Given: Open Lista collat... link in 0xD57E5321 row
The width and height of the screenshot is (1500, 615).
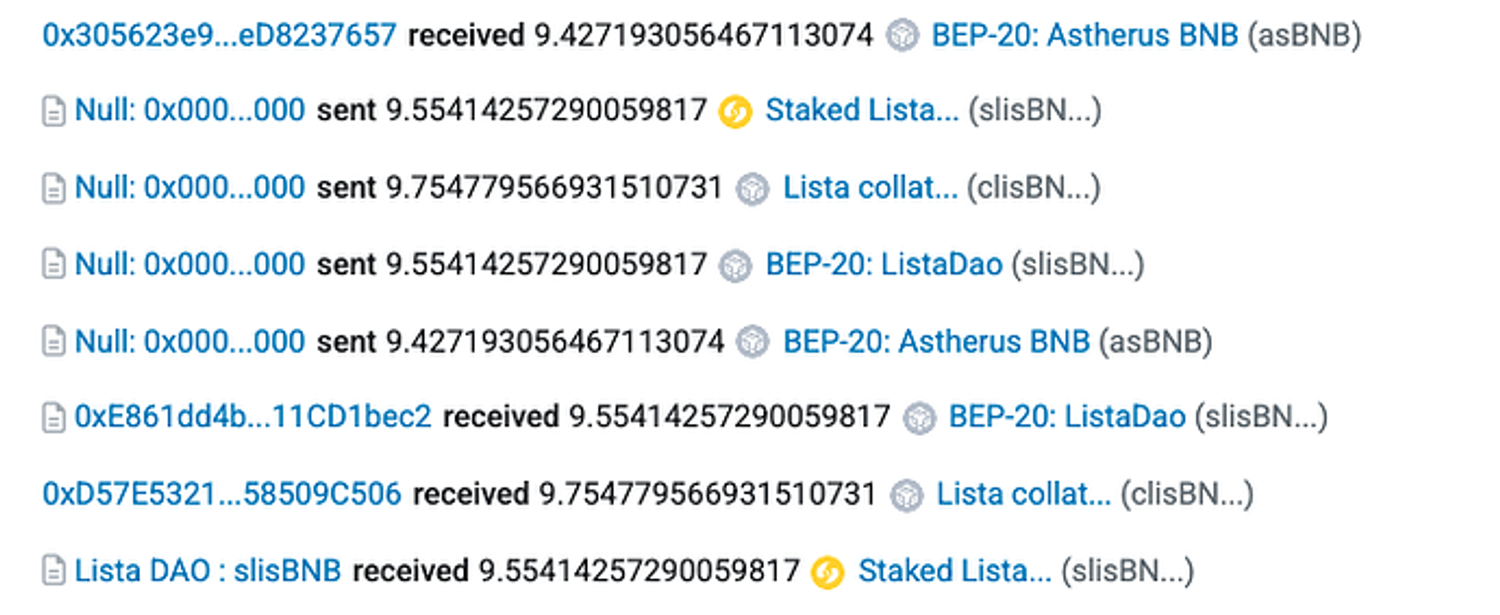Looking at the screenshot, I should click(x=1023, y=494).
